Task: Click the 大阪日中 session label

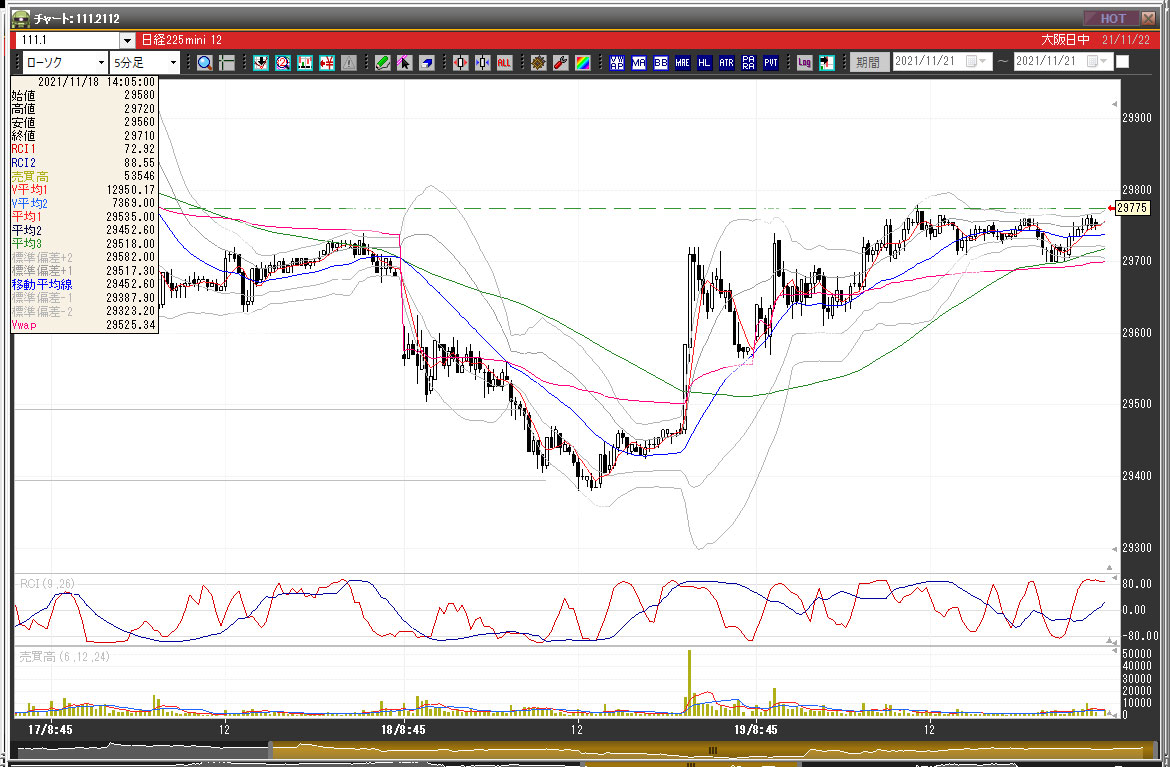Action: pos(1065,40)
